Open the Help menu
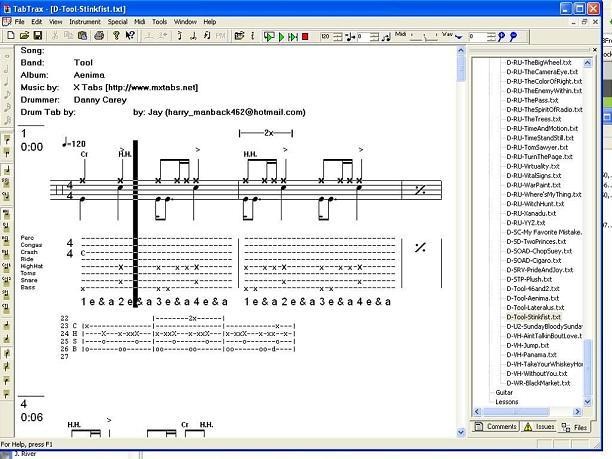Screen dimensions: 612x459 point(210,22)
